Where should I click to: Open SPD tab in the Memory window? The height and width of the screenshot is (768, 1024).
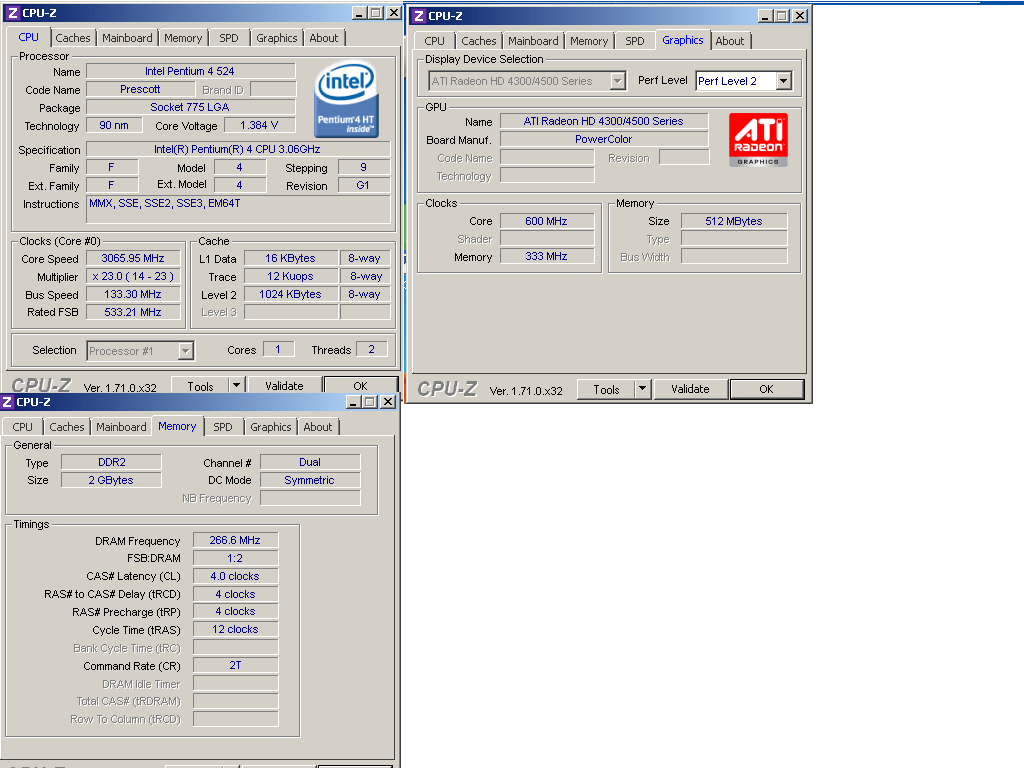pos(223,426)
